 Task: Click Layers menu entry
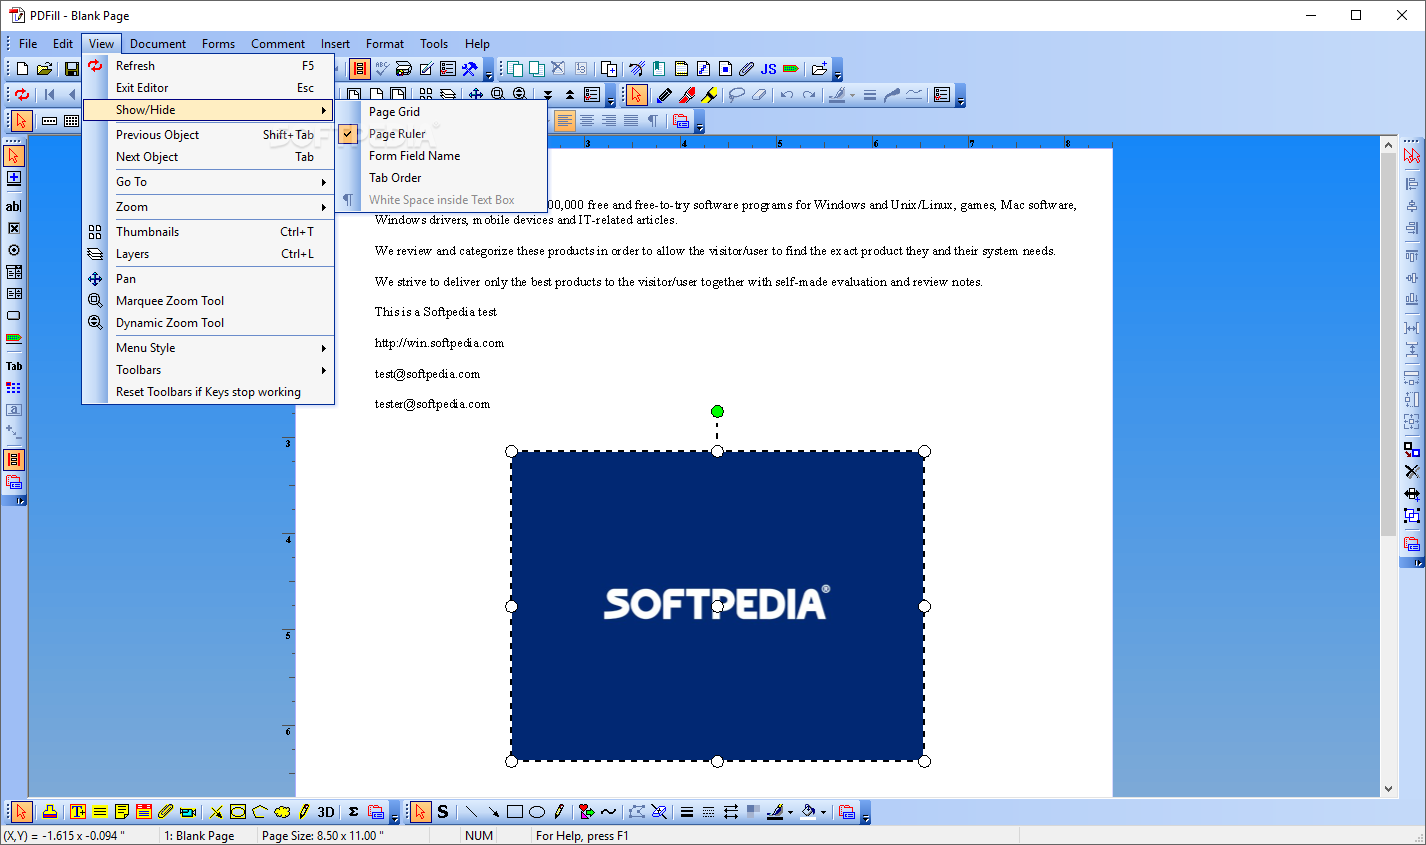click(x=208, y=254)
